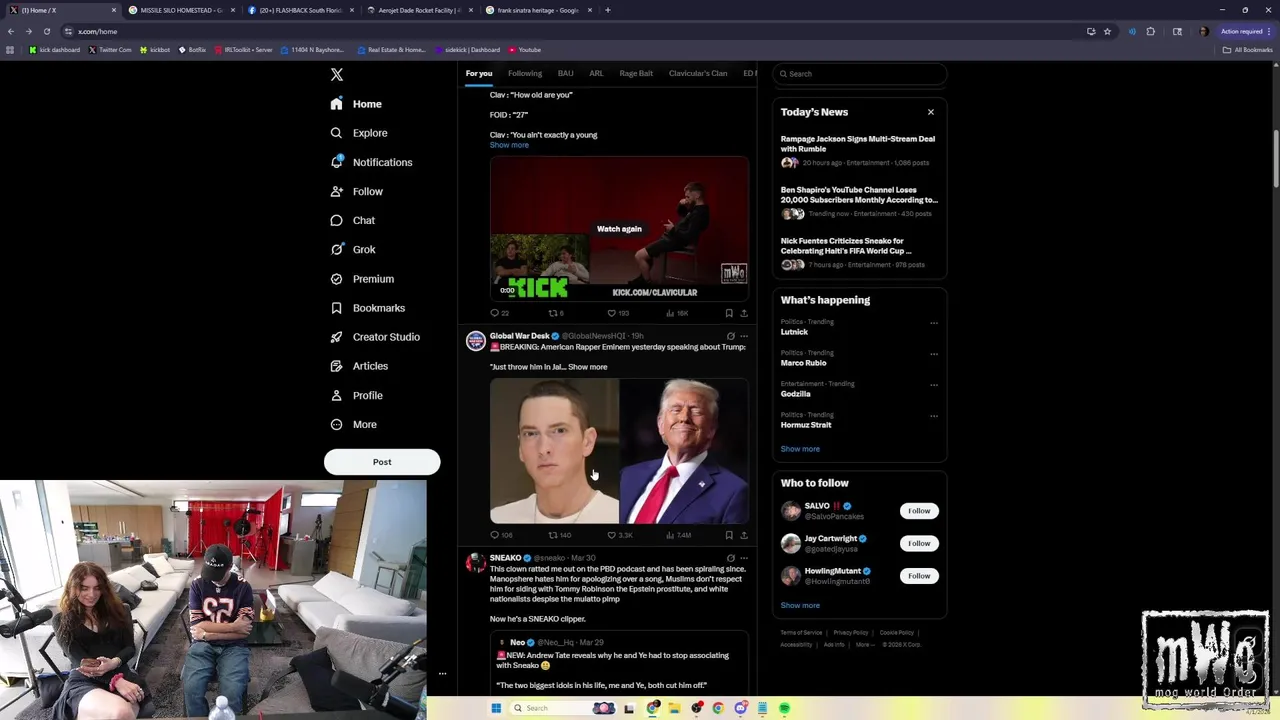1280x720 pixels.
Task: Open the Hormuz Strait trending topic
Action: 806,425
